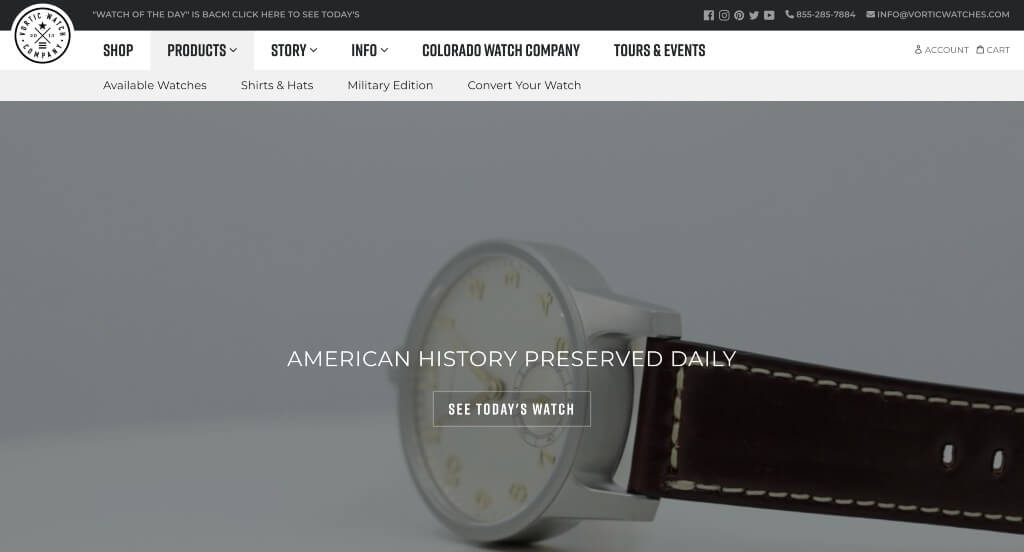
Task: Open the Military Edition submenu link
Action: point(390,86)
